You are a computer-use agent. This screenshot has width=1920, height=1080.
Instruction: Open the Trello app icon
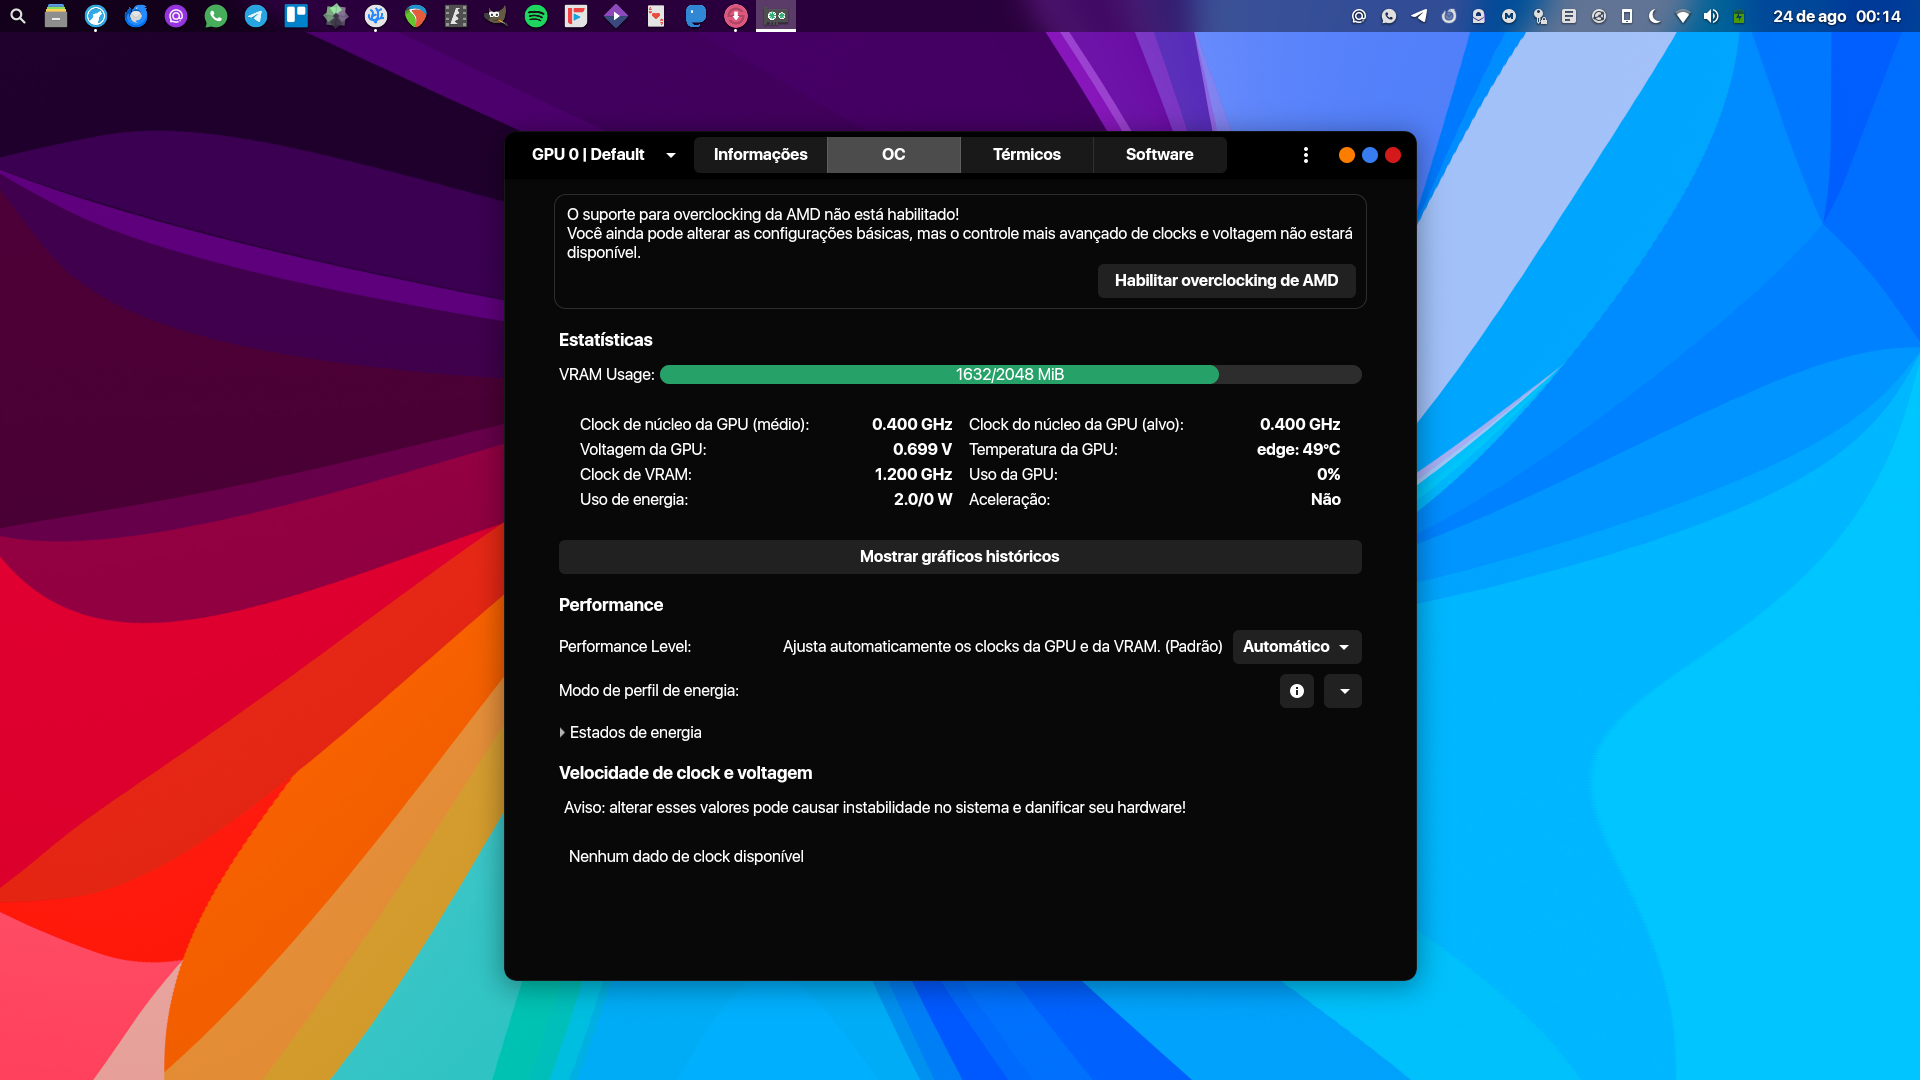tap(296, 16)
